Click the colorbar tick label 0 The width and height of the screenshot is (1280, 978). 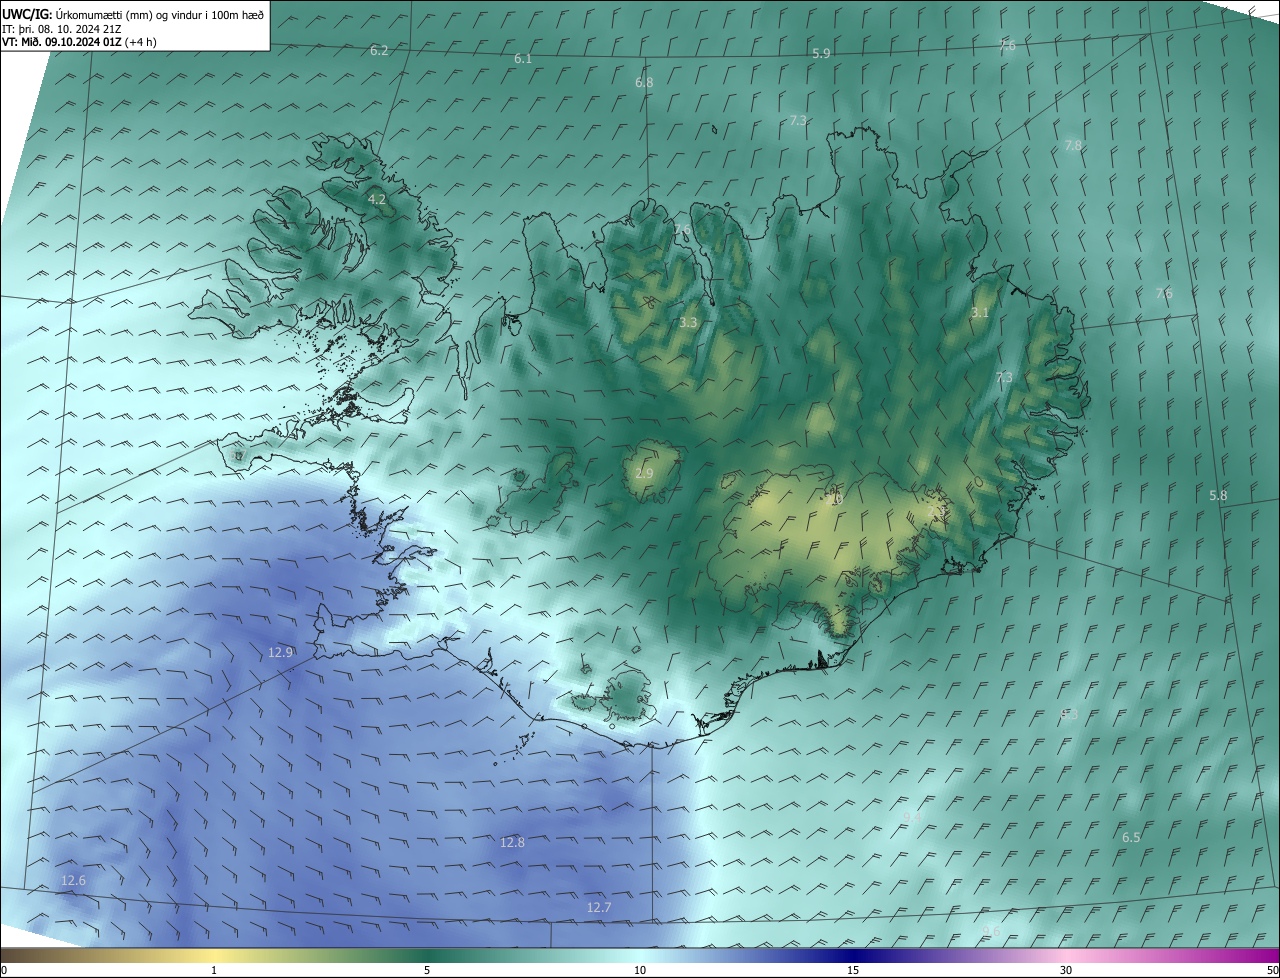(x=3, y=970)
